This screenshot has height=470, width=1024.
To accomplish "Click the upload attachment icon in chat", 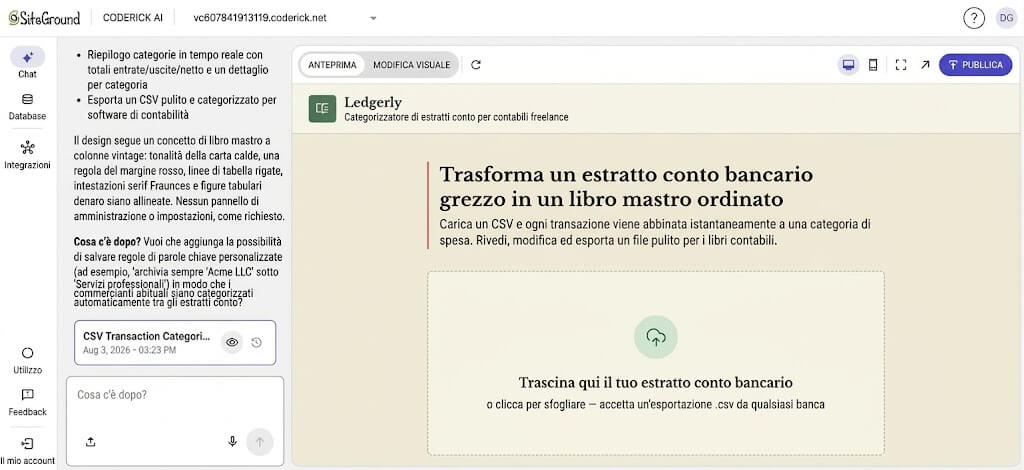I will click(x=90, y=442).
